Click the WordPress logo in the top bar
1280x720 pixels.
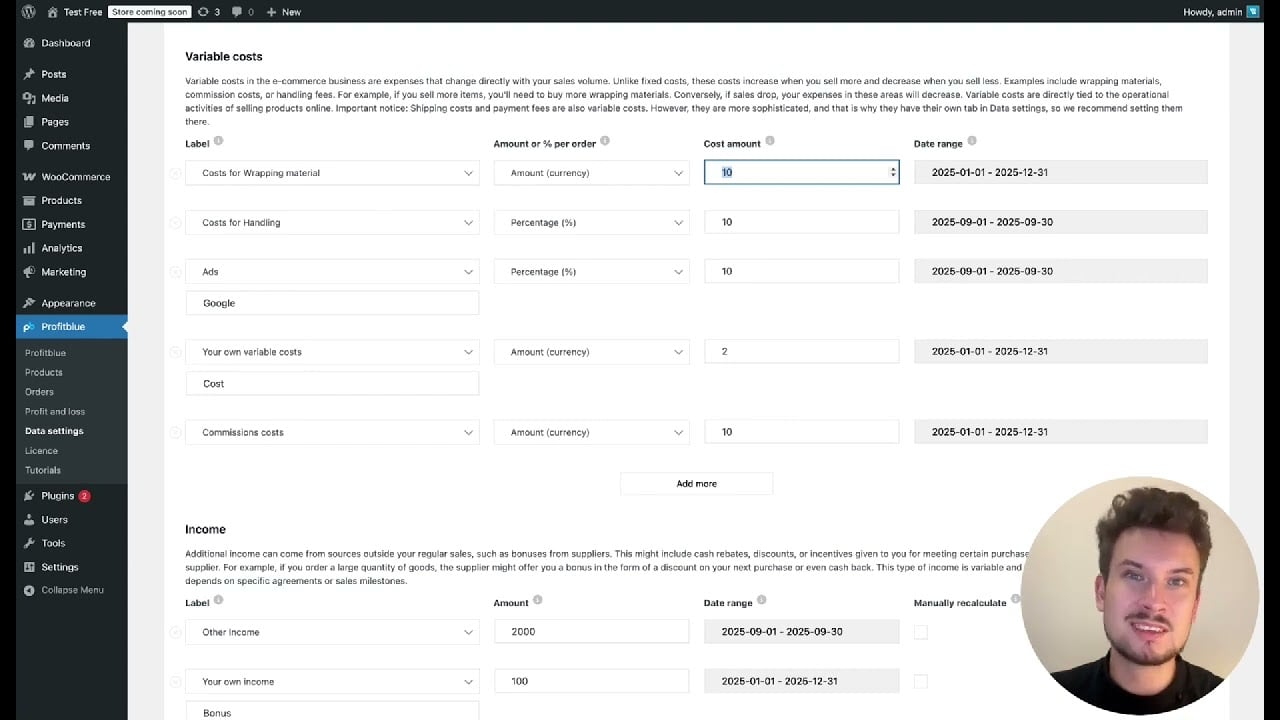[x=25, y=11]
